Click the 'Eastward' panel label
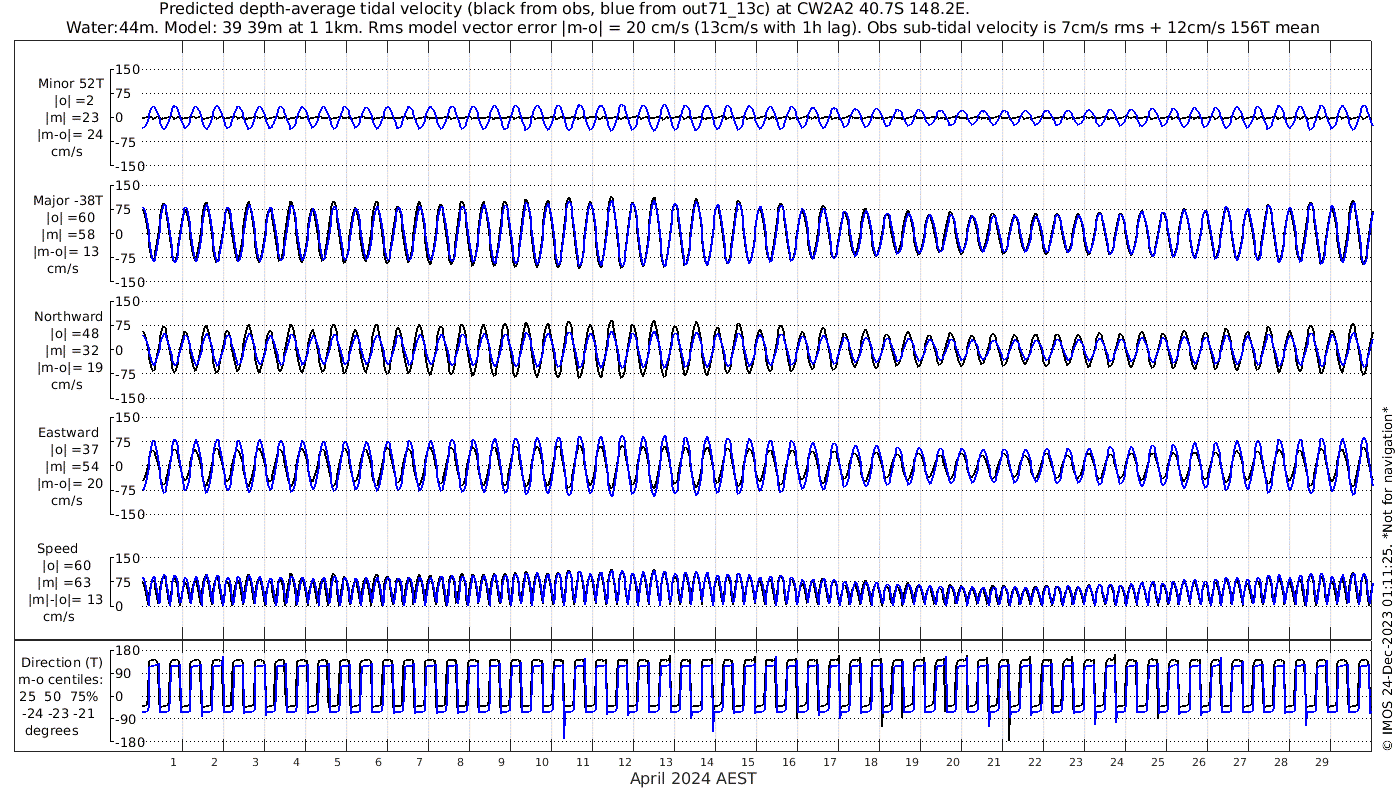Image resolution: width=1400 pixels, height=800 pixels. [68, 432]
